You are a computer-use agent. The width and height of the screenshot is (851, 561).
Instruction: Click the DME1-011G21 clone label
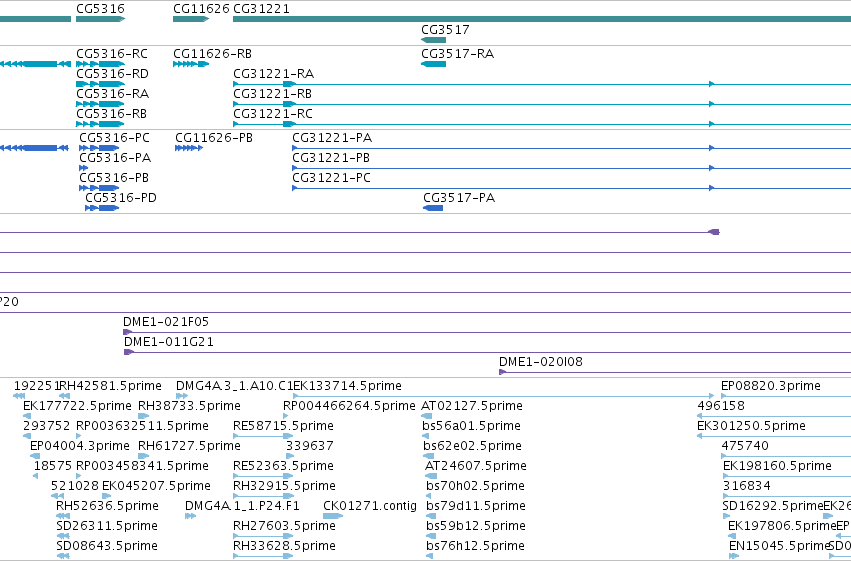(169, 342)
